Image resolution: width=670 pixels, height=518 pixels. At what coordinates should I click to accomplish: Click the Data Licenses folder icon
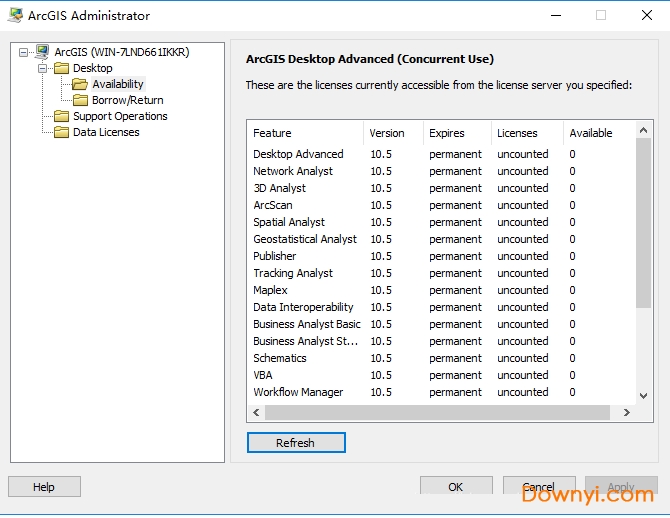62,132
